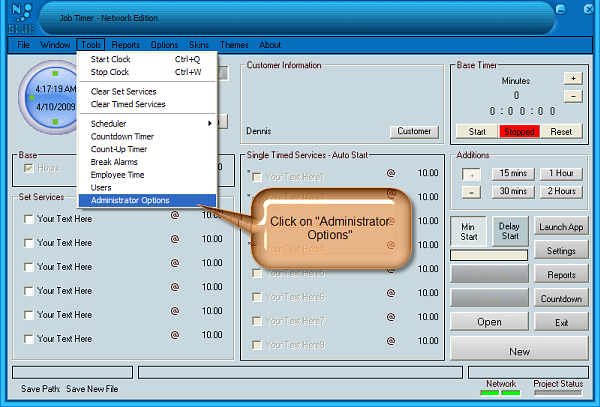Click the red Stopped status button
This screenshot has height=407, width=600.
pyautogui.click(x=519, y=132)
